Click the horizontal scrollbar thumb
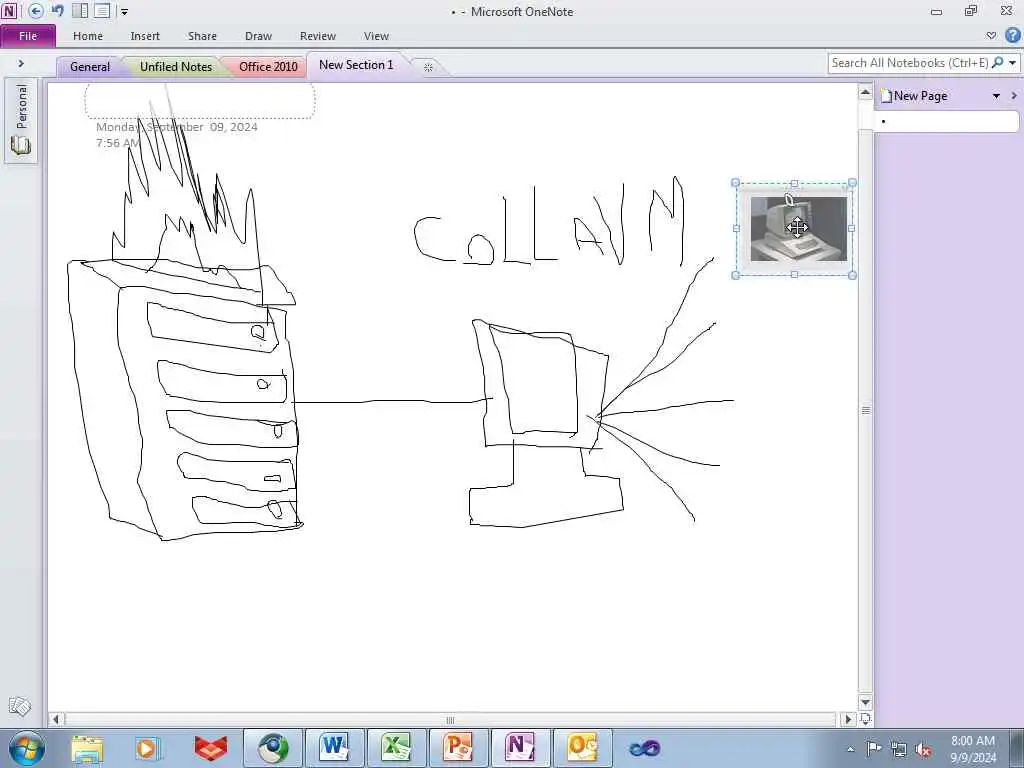 pyautogui.click(x=450, y=720)
